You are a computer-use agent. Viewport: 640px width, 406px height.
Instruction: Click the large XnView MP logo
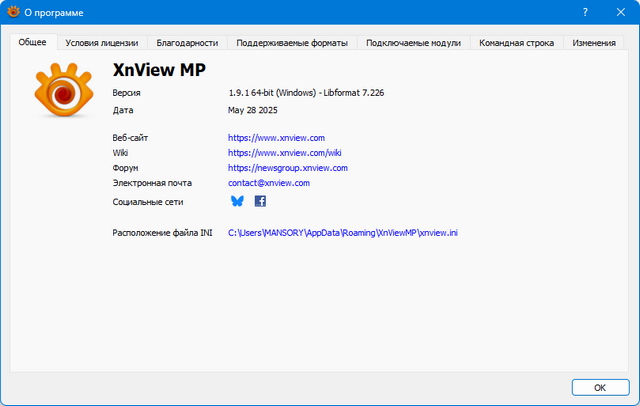(x=64, y=90)
